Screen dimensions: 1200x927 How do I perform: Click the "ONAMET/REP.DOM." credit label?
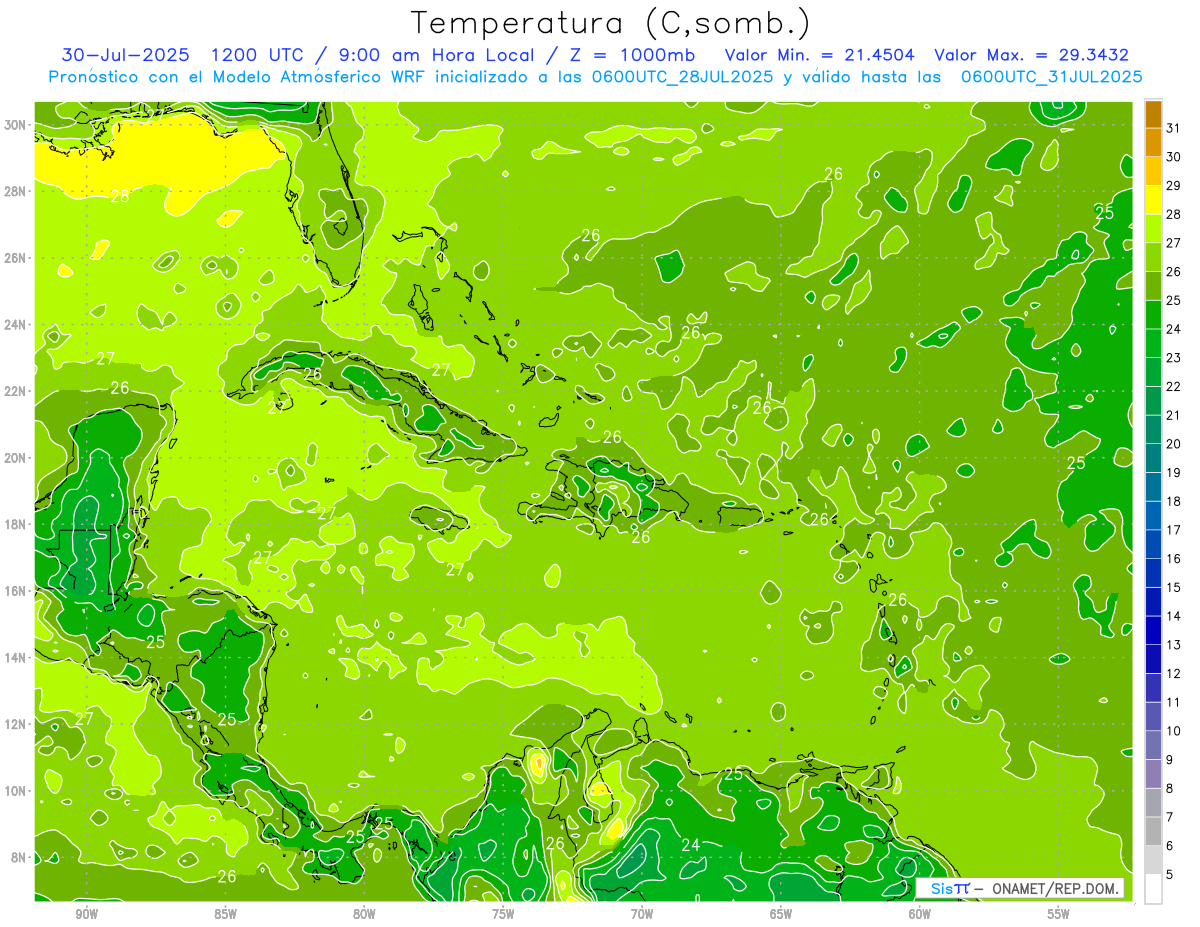pos(1057,888)
